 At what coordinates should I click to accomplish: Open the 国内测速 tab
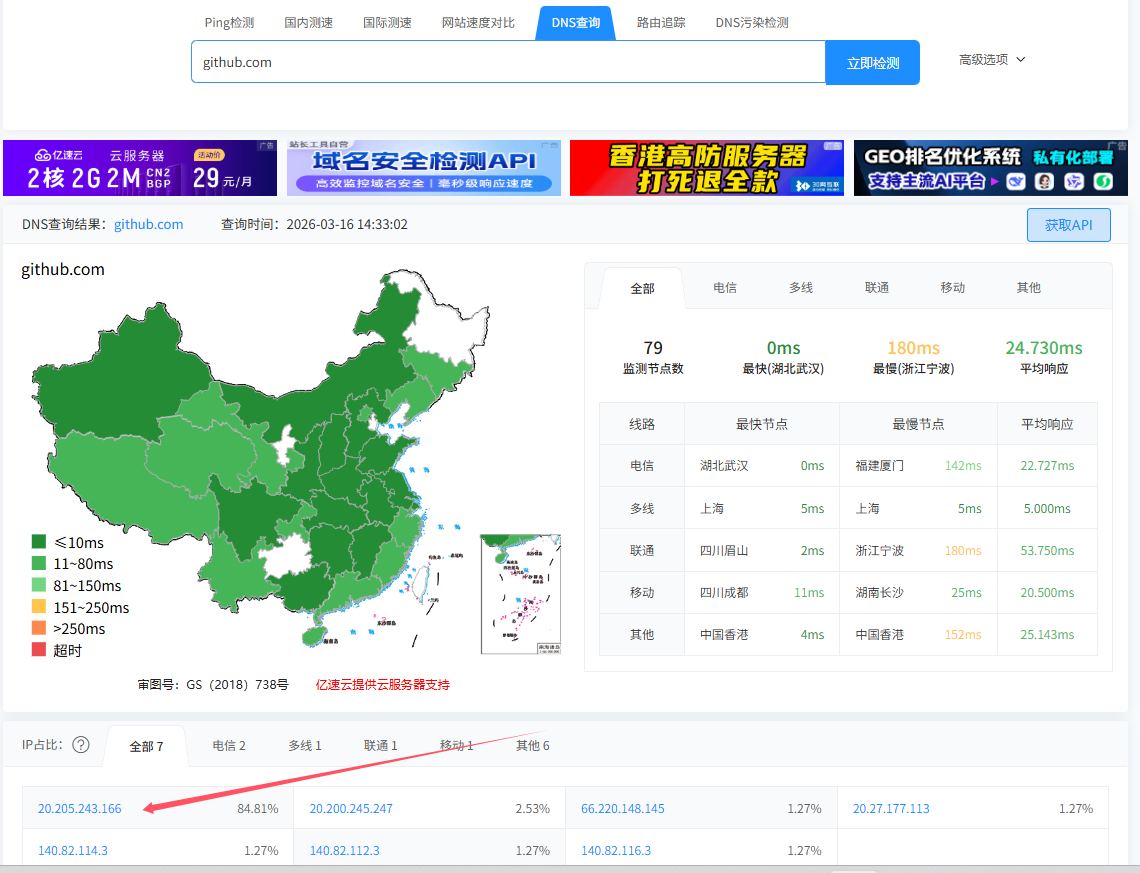tap(308, 23)
